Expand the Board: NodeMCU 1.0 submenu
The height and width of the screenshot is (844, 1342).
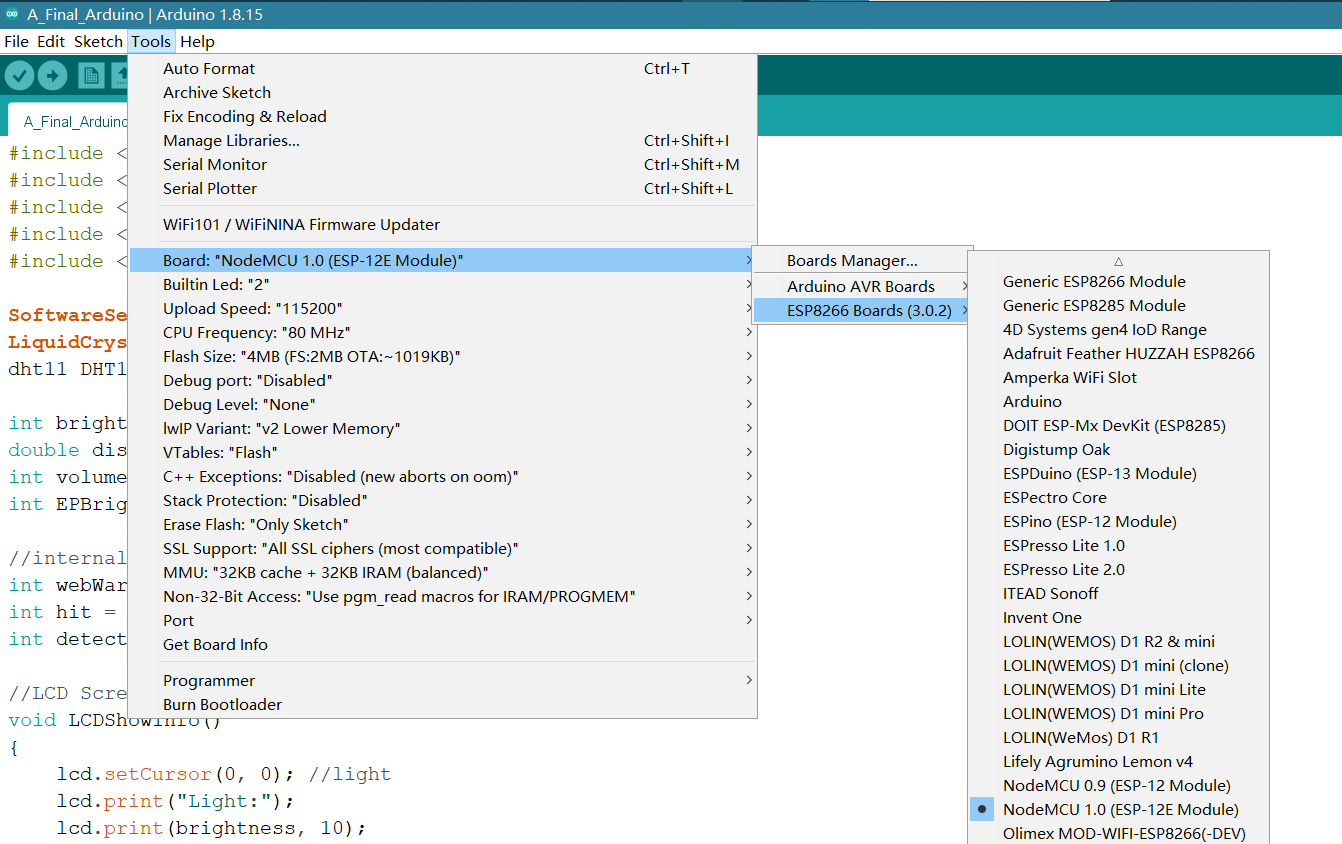443,261
